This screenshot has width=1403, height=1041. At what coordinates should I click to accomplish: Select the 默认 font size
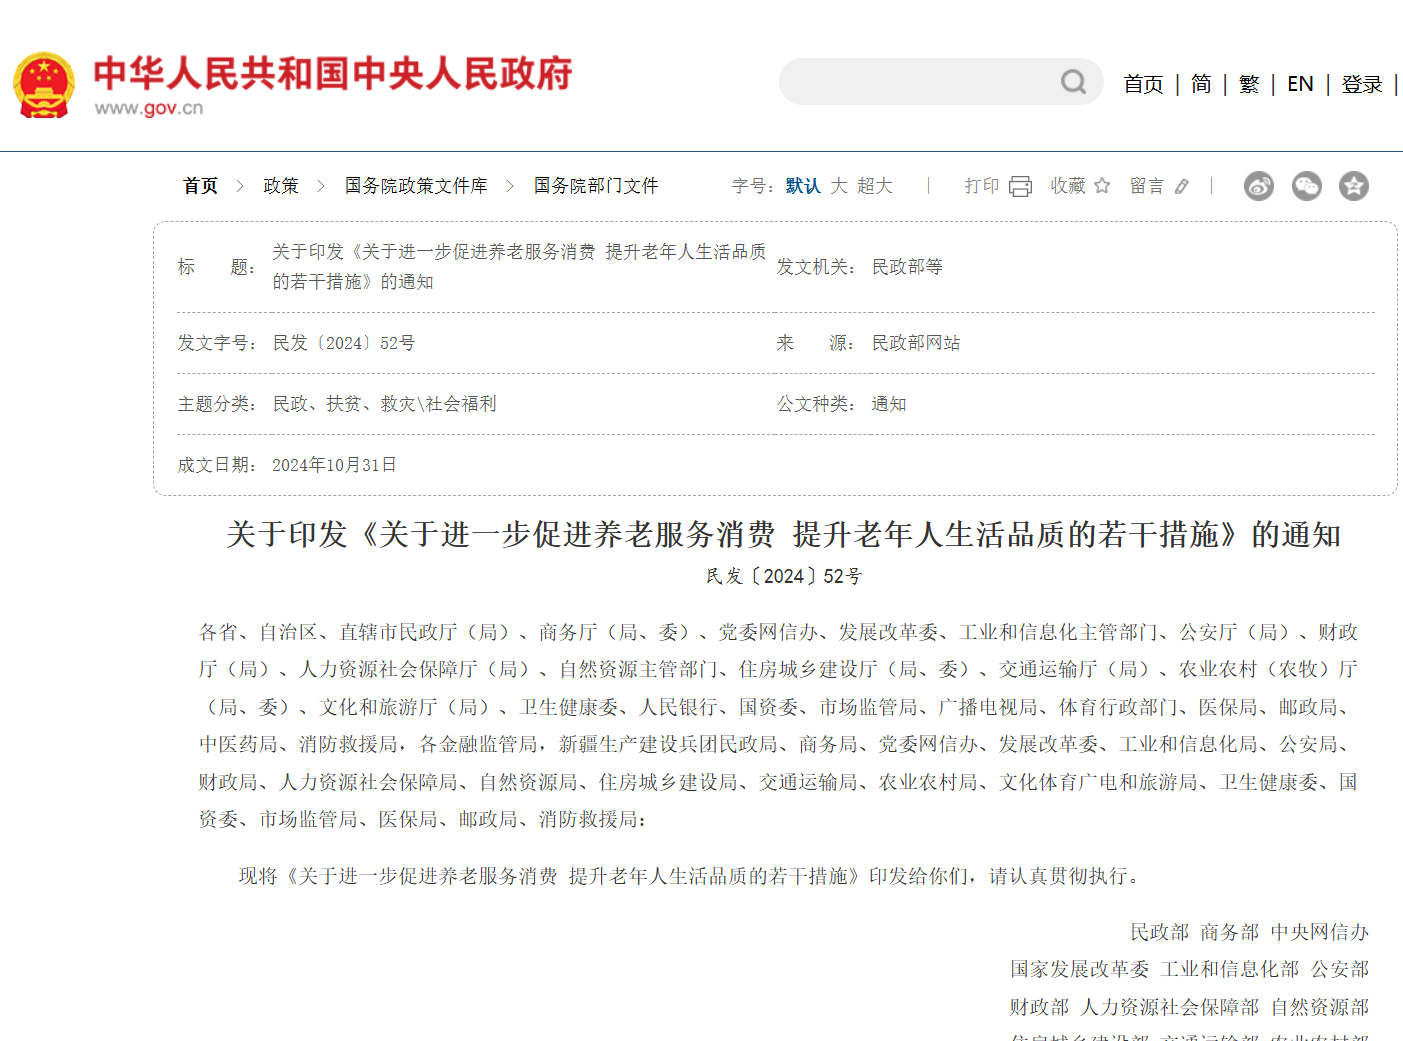[x=802, y=186]
